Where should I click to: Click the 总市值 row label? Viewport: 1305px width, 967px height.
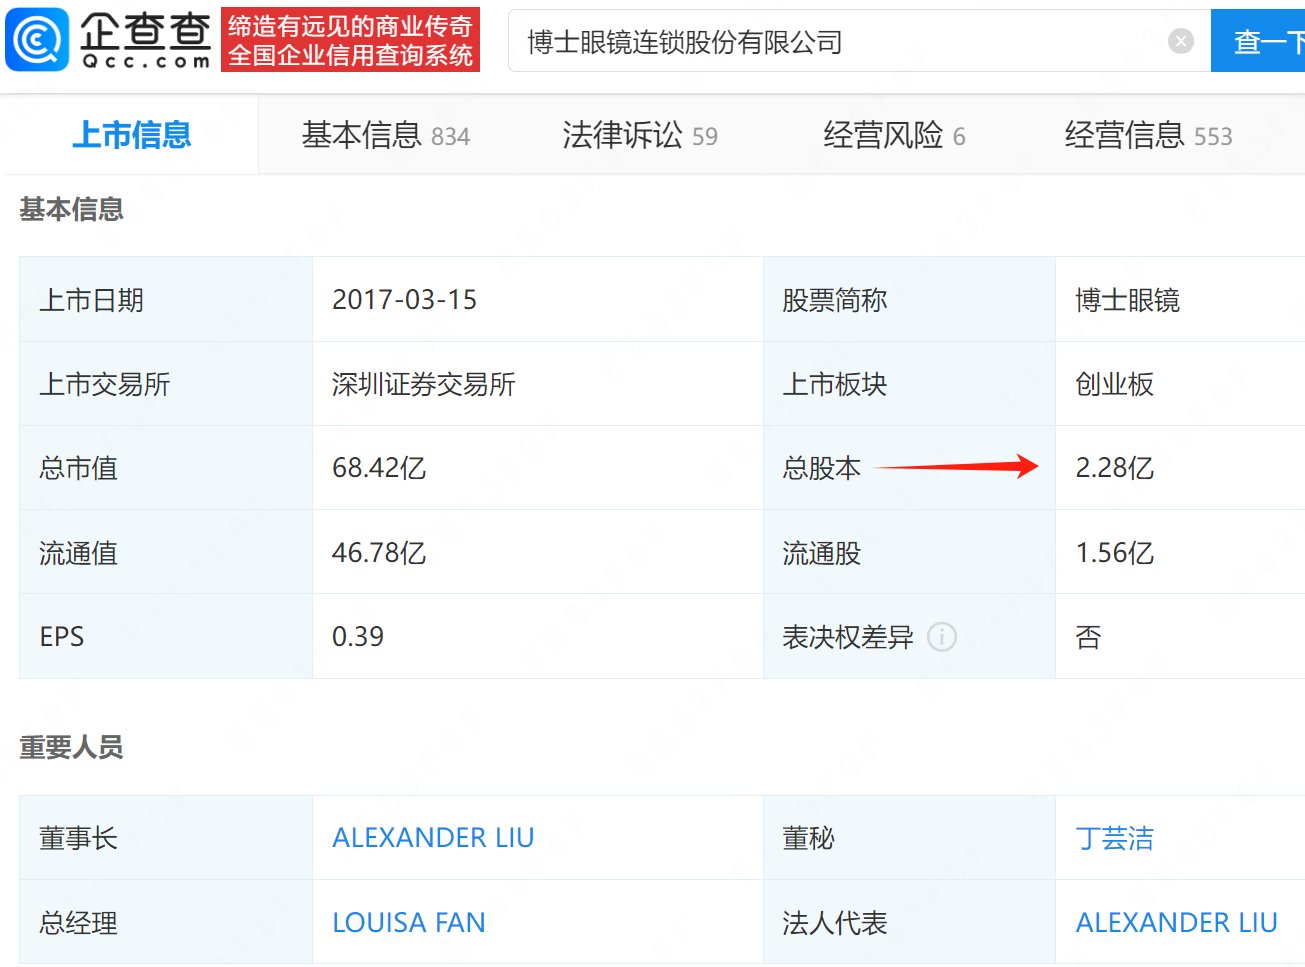click(x=79, y=468)
